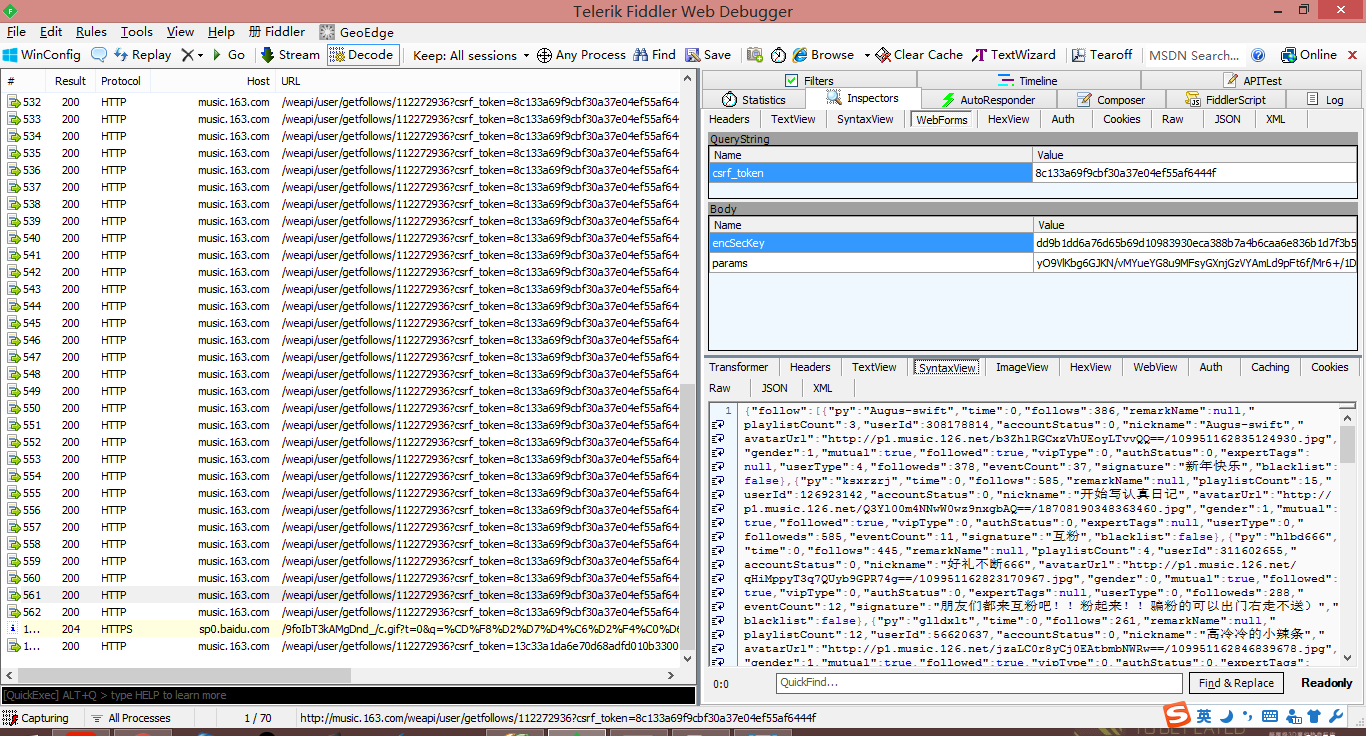Open the Fiddler menu item

pyautogui.click(x=276, y=32)
